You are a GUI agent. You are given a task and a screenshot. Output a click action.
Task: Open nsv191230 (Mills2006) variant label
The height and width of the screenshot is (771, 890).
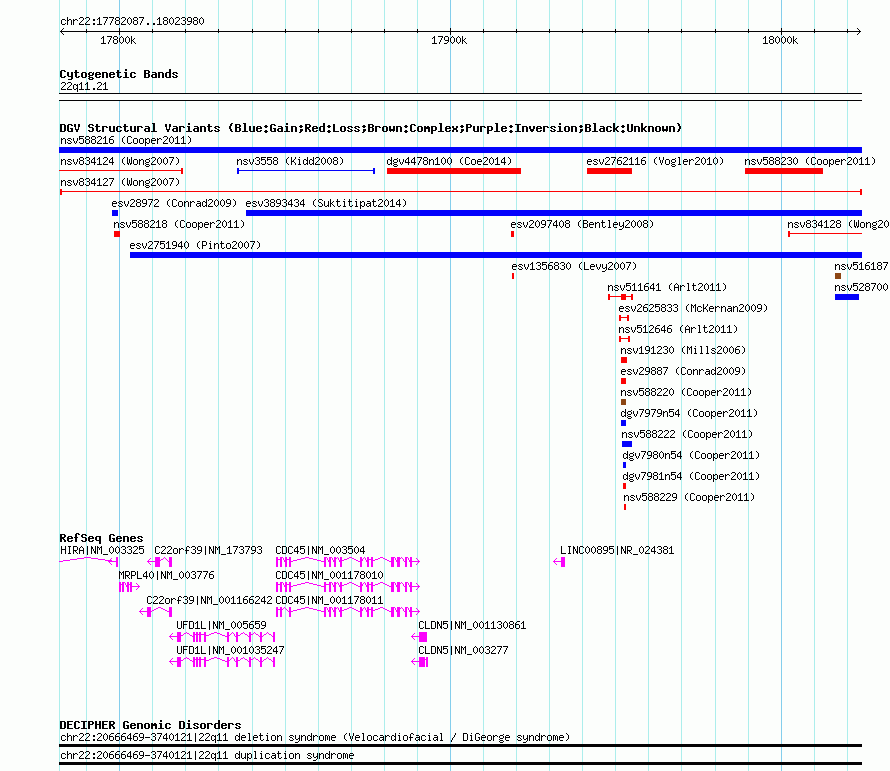click(683, 350)
